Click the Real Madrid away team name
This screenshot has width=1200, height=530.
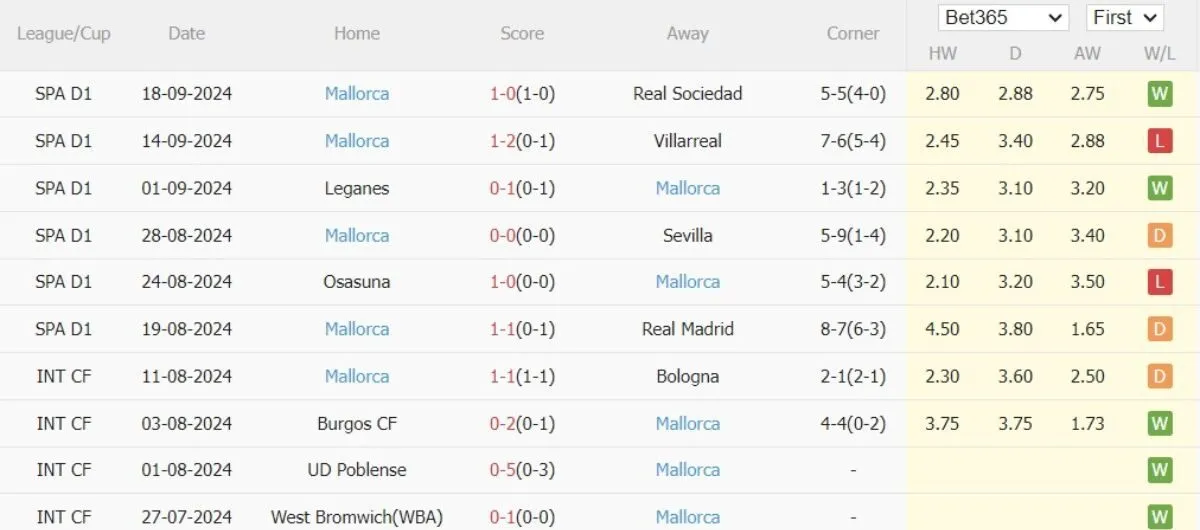coord(687,329)
